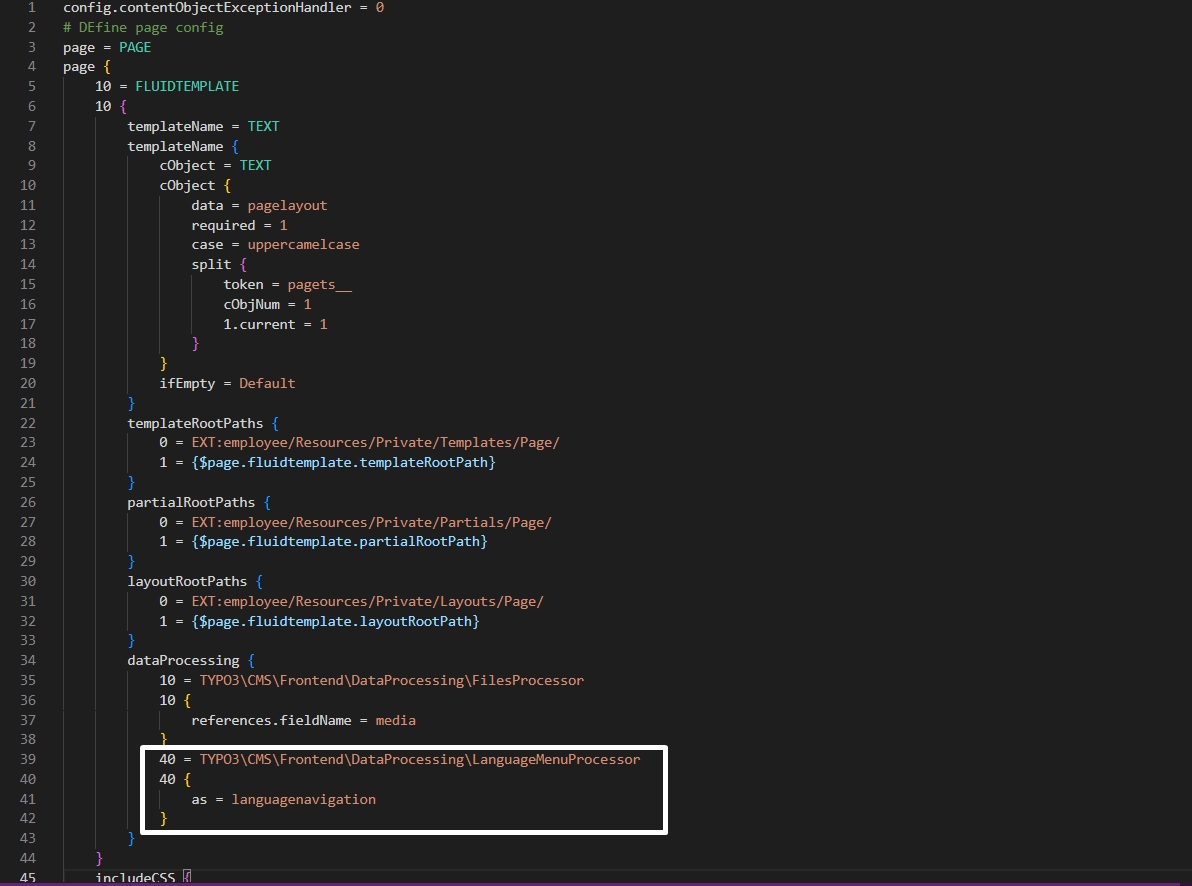Click the pagelayout data value
This screenshot has width=1192, height=886.
(x=287, y=205)
